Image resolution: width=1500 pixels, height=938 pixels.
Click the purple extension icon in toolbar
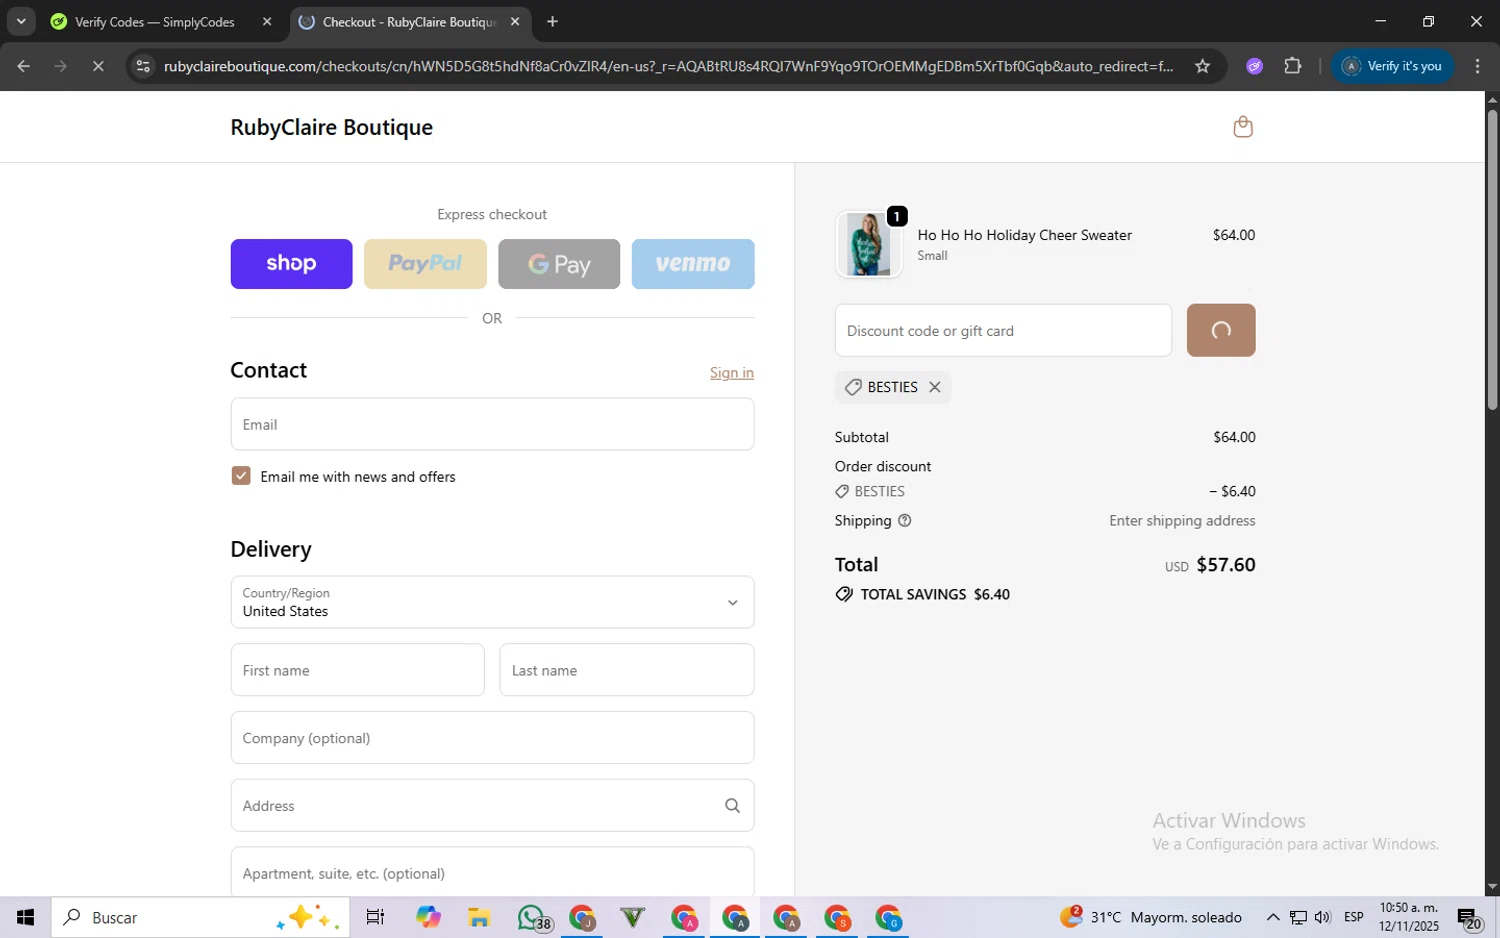[x=1254, y=66]
